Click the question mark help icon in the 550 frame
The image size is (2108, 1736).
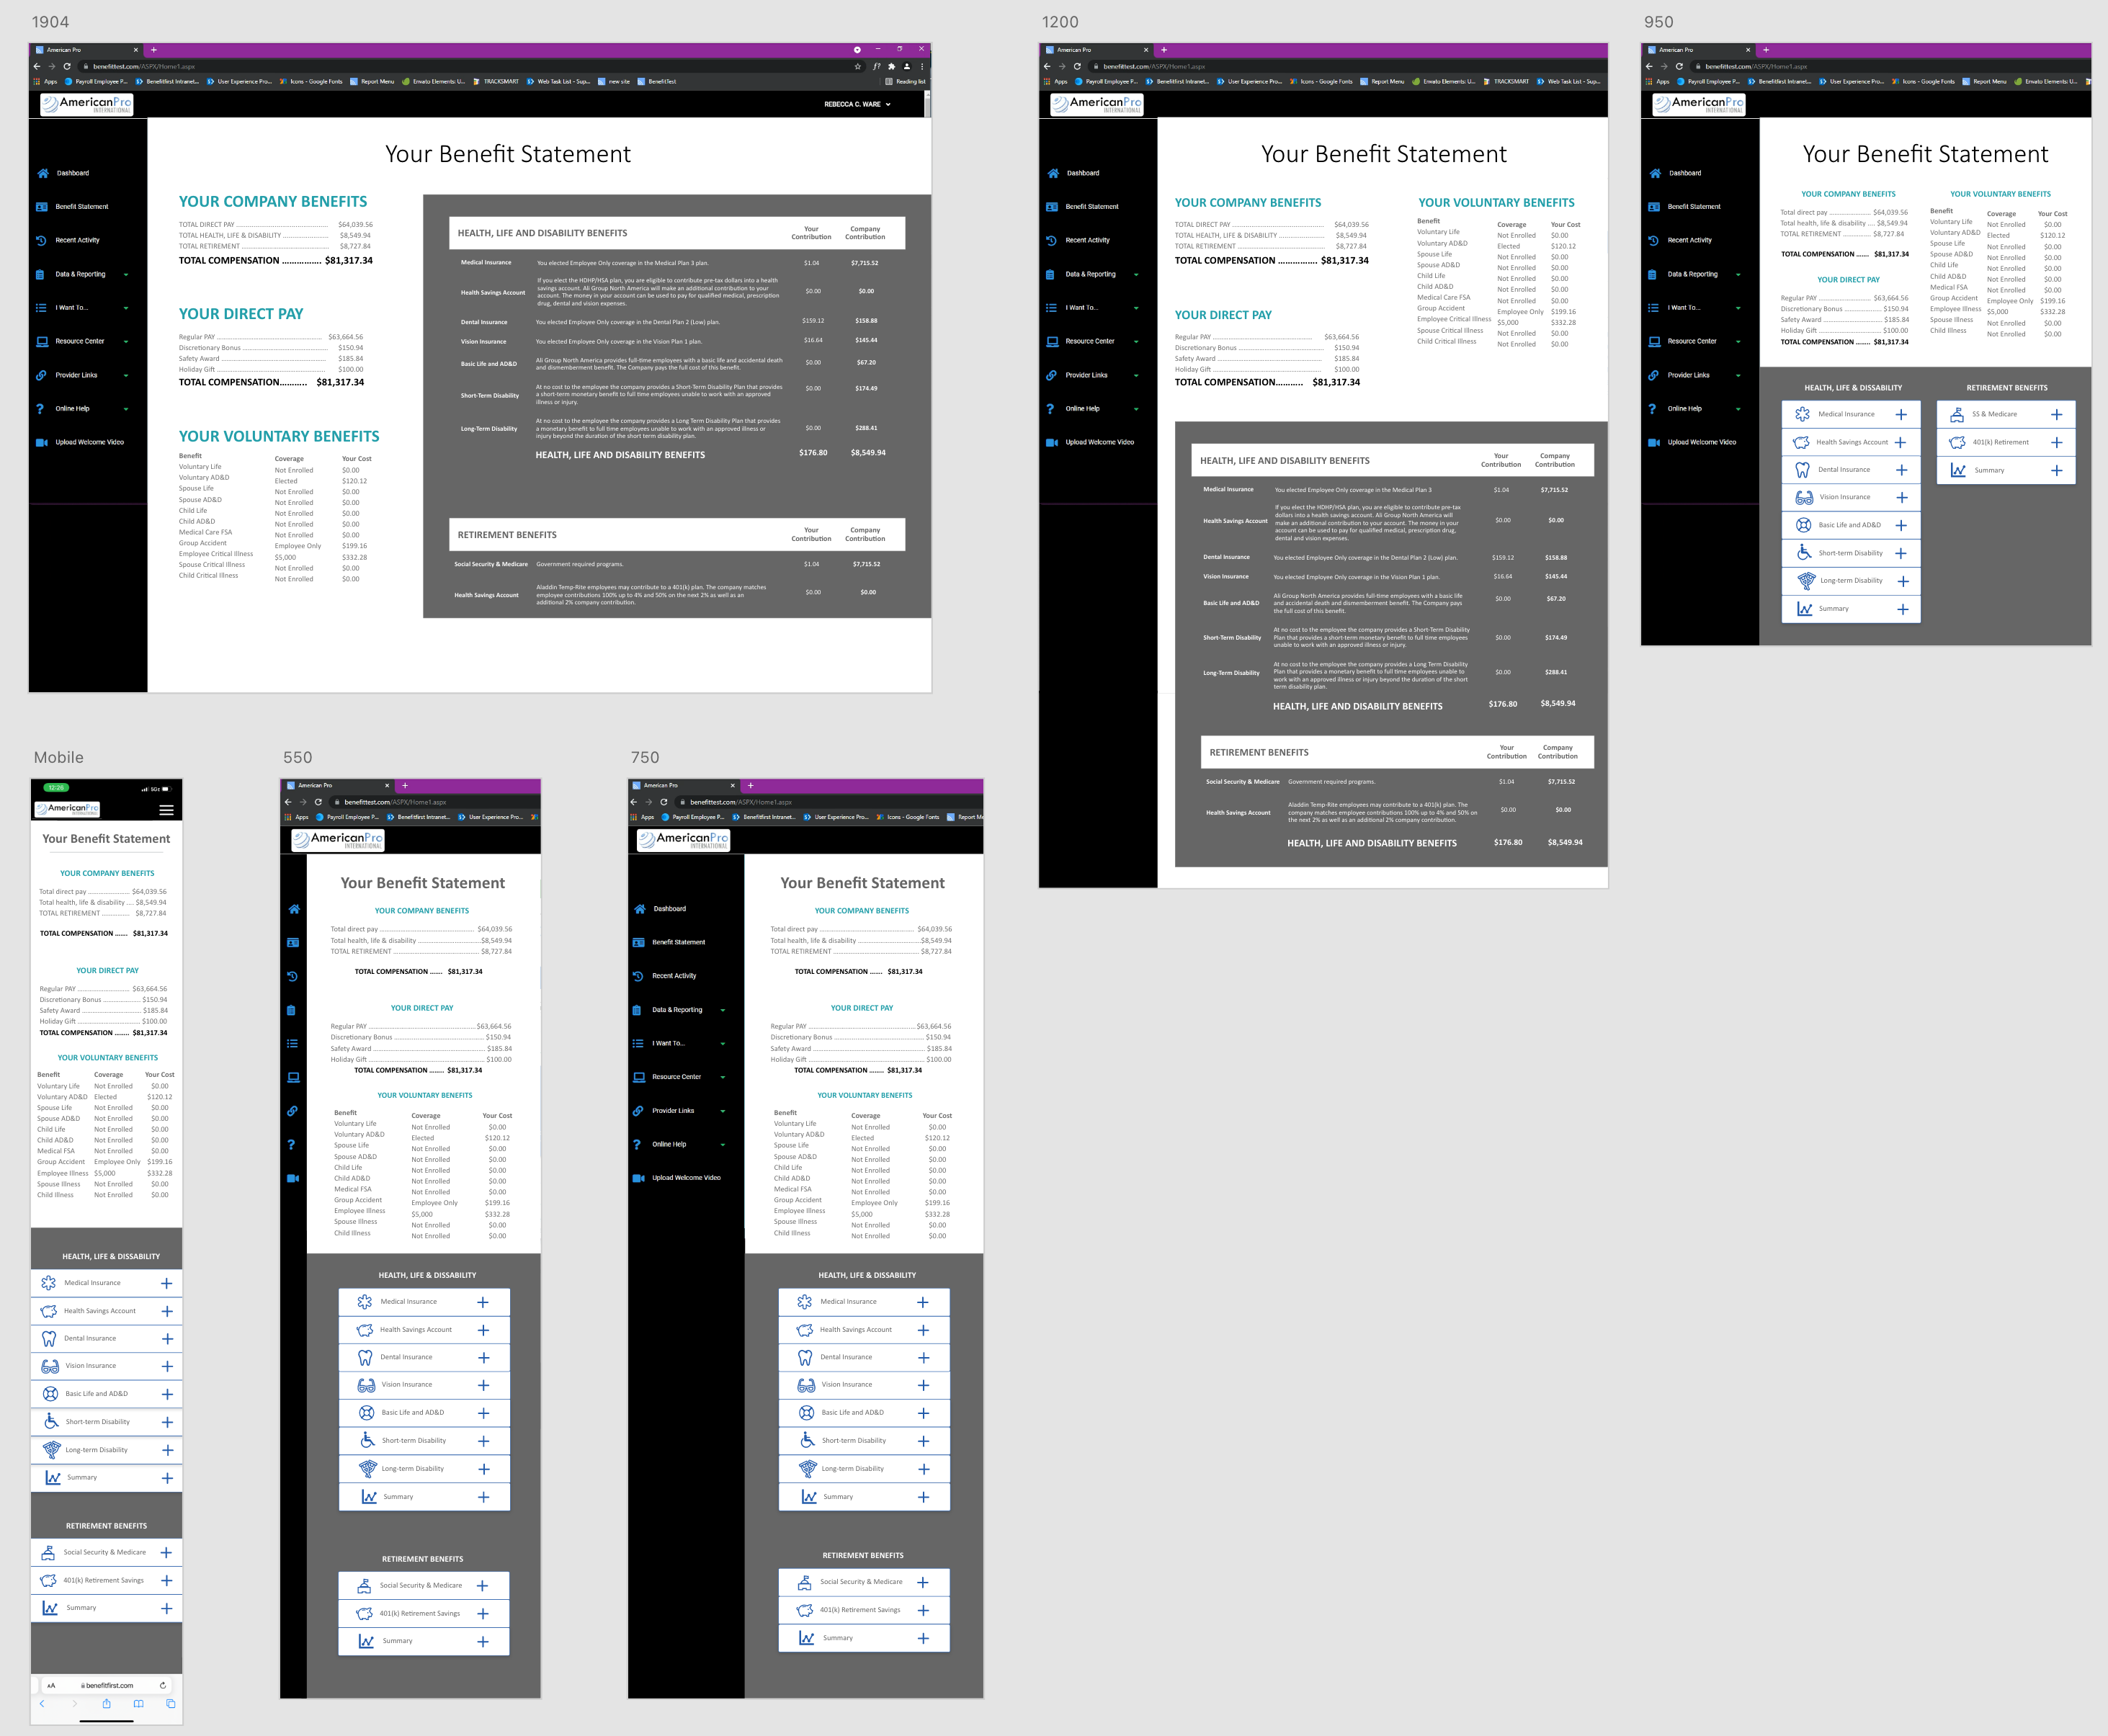click(x=291, y=1144)
